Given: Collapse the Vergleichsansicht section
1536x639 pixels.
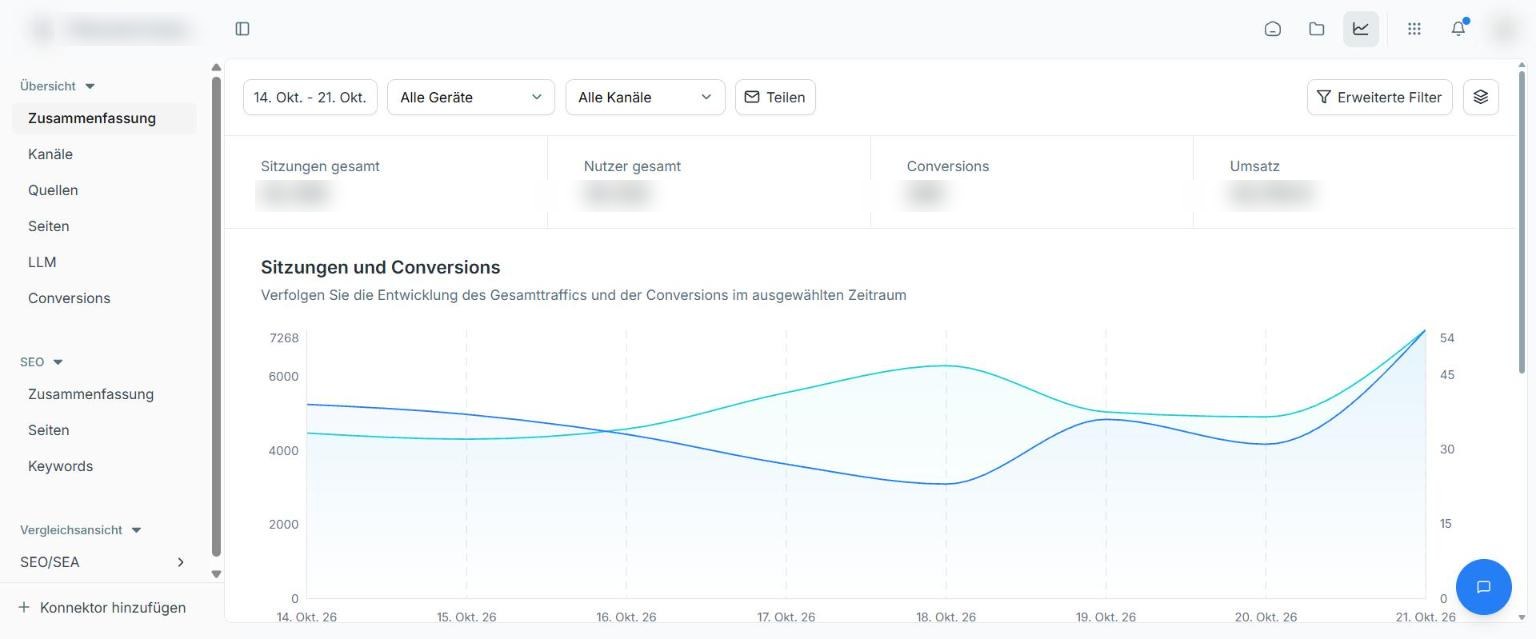Looking at the screenshot, I should (x=81, y=530).
